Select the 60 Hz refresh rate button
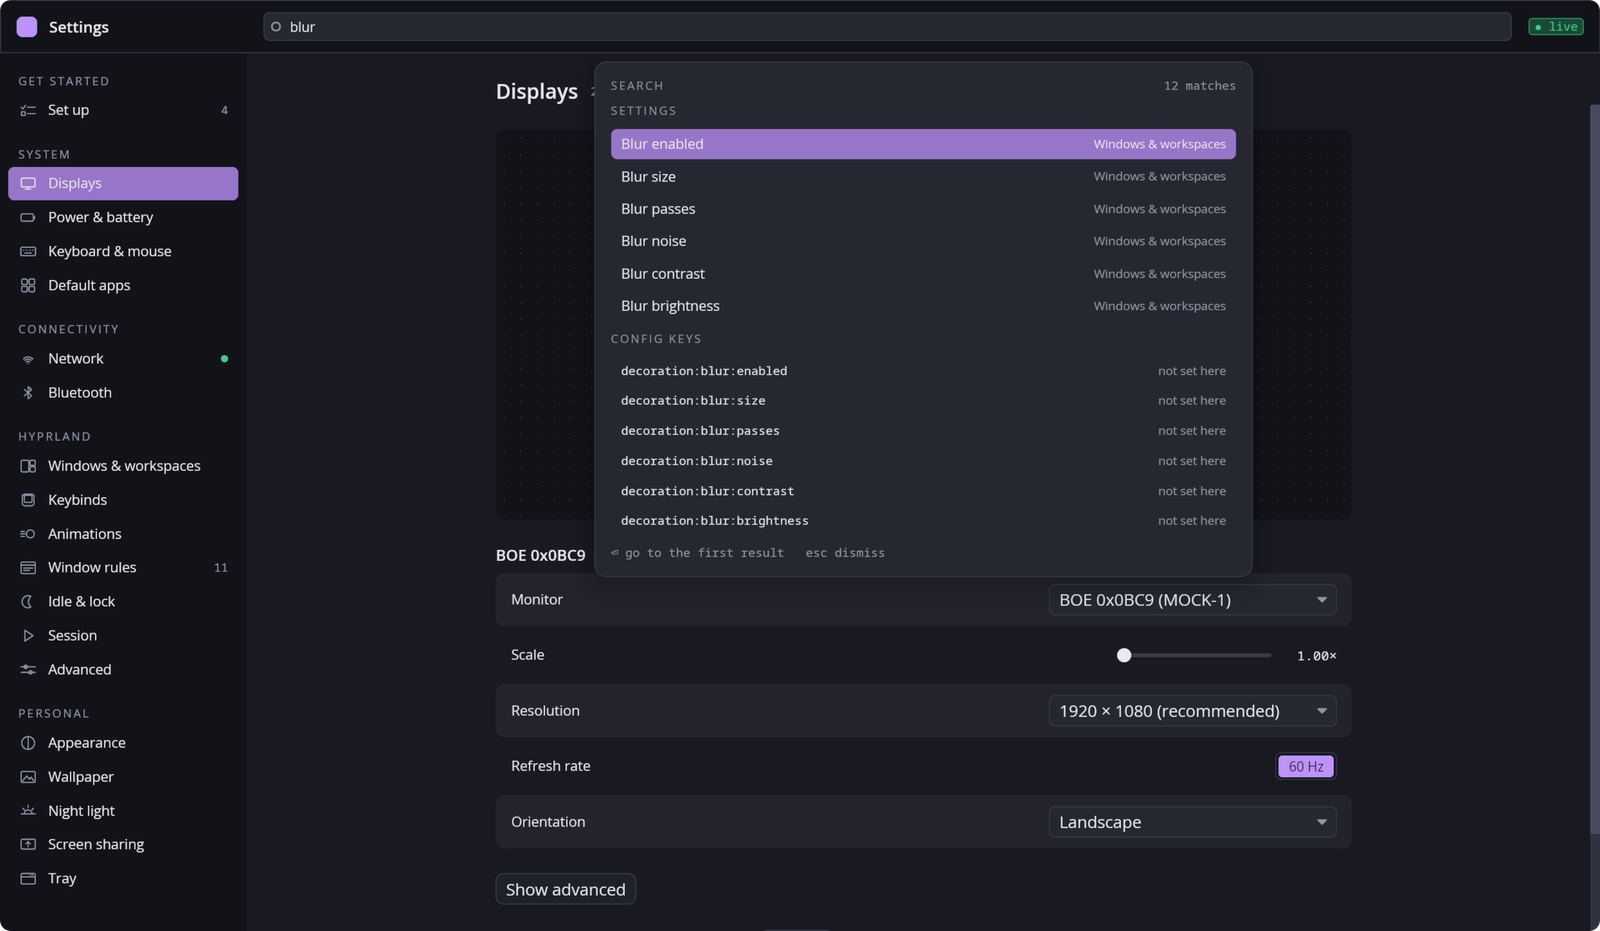The height and width of the screenshot is (931, 1600). (x=1306, y=766)
